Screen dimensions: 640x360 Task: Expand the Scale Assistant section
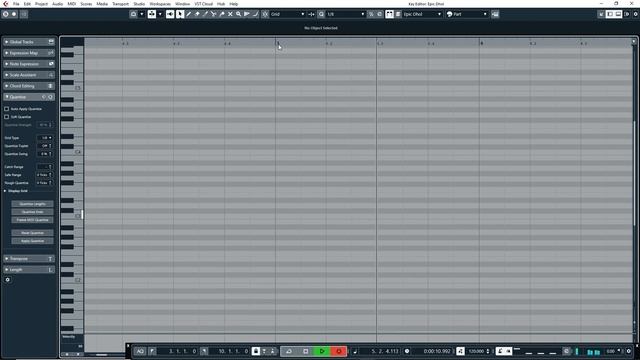coord(29,75)
